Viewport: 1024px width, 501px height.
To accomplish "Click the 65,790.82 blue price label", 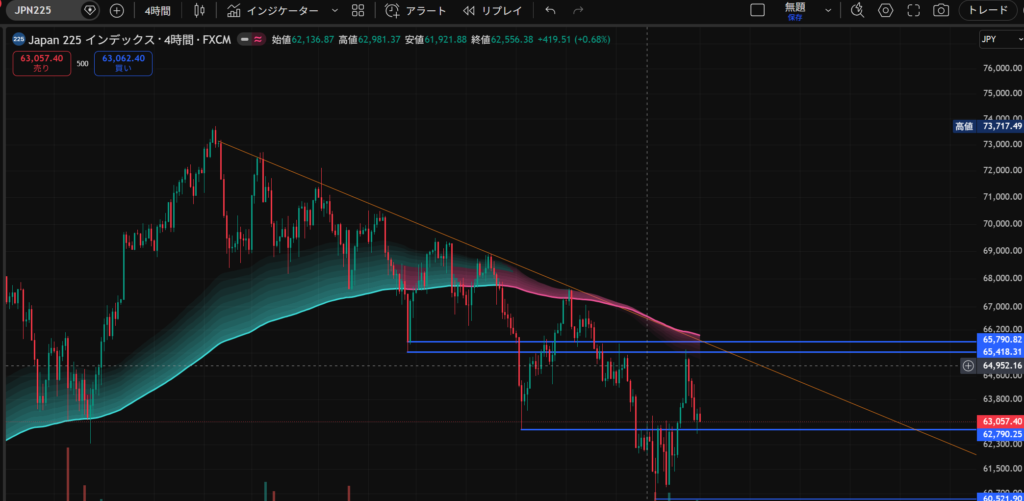I will (1000, 340).
